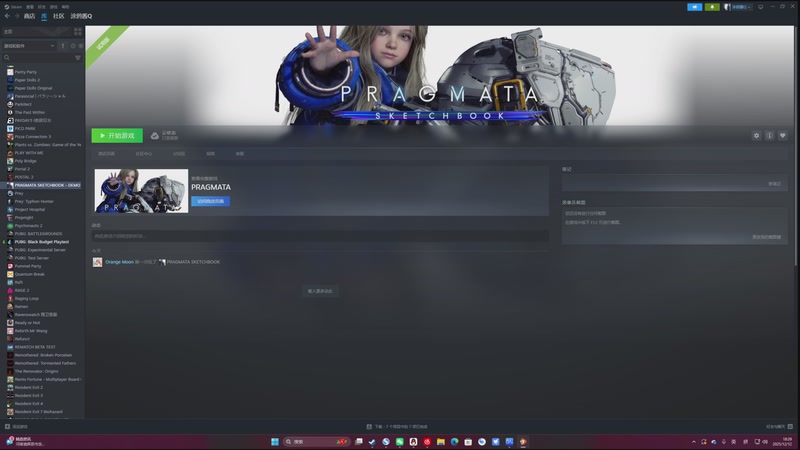Select PUBG: BATTLEGROUNDS in the library list
Viewport: 800px width, 450px height.
pos(38,234)
